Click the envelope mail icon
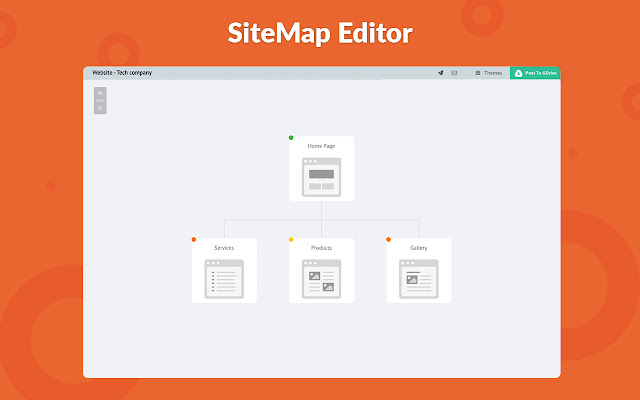 point(454,73)
